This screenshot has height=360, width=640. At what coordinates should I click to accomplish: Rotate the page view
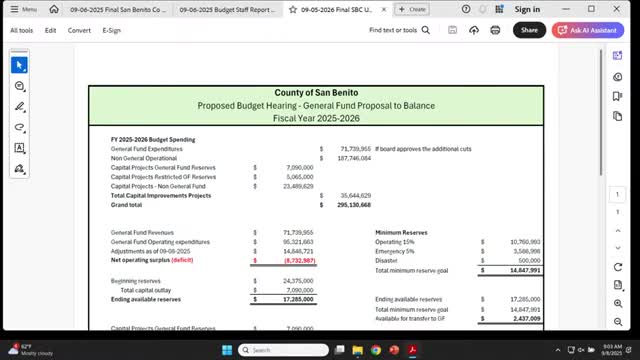click(618, 267)
